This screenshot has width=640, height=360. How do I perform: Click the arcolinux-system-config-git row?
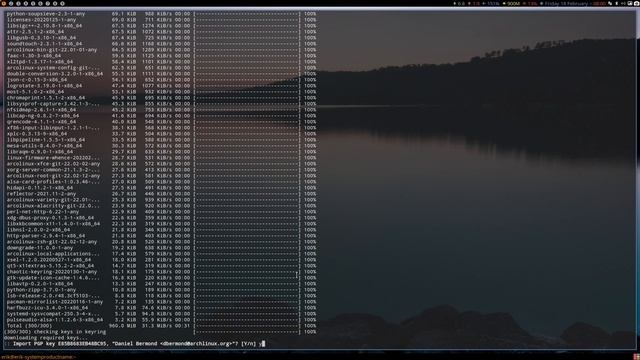click(x=161, y=68)
